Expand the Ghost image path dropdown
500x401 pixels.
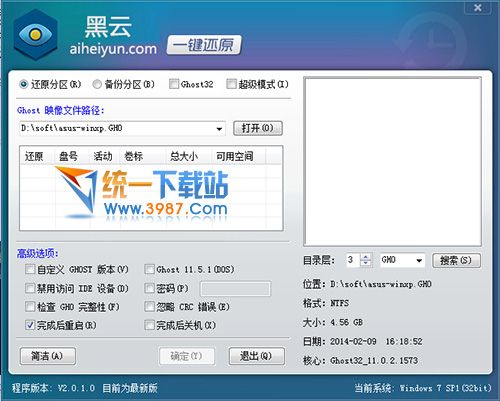(219, 129)
